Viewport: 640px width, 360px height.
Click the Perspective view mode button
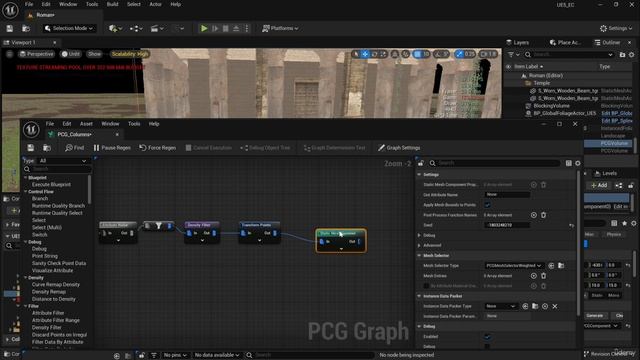(x=36, y=54)
